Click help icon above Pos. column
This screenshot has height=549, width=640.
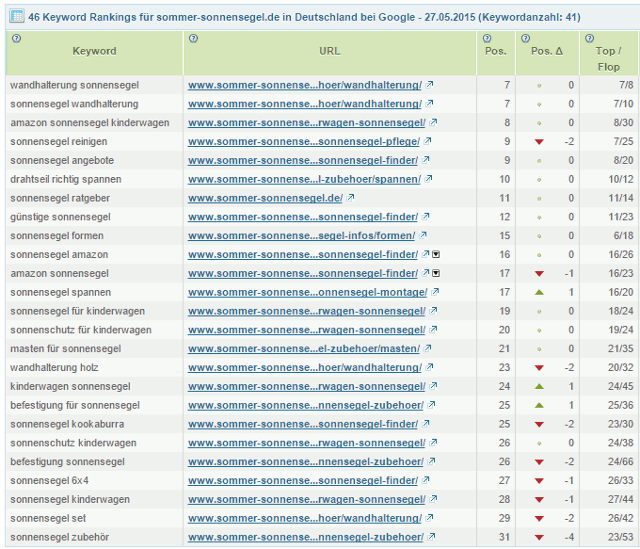point(485,38)
